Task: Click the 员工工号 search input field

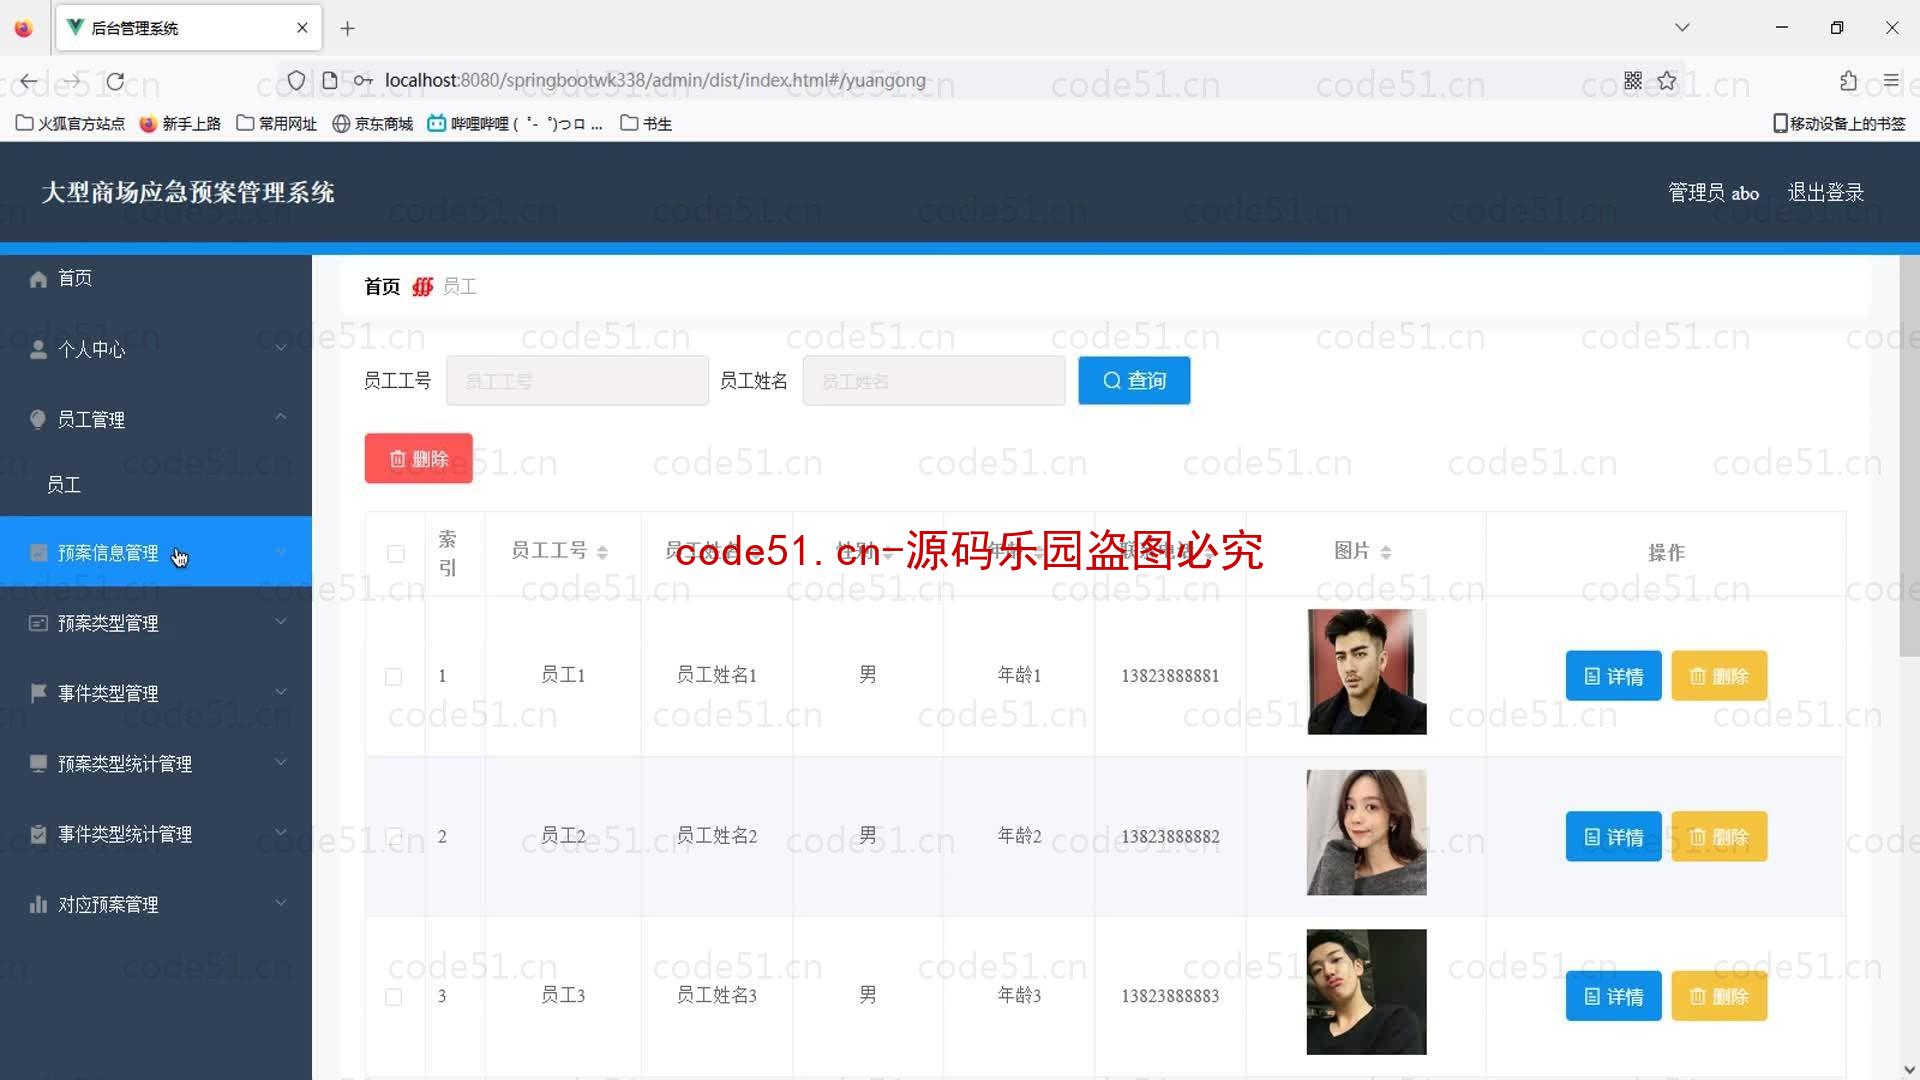Action: point(576,381)
